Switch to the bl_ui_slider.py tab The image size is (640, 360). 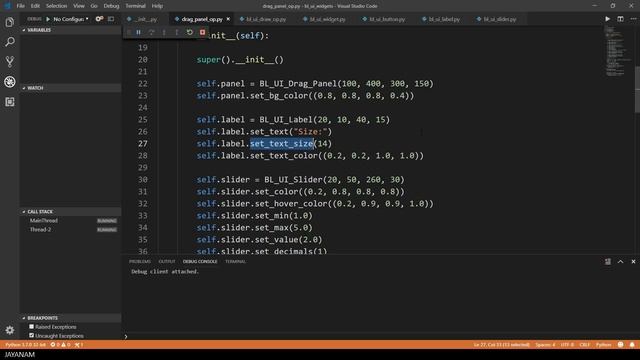pyautogui.click(x=500, y=19)
